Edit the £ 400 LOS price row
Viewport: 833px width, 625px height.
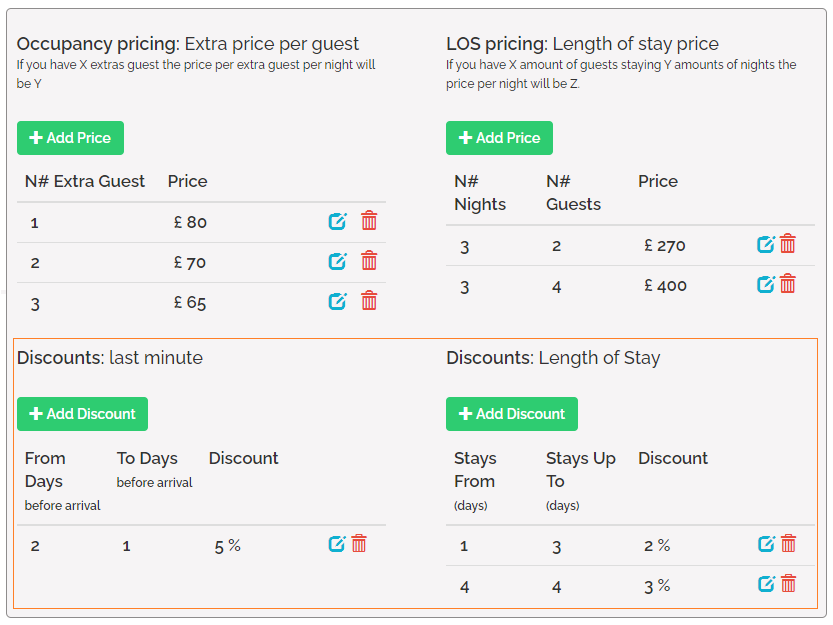766,284
